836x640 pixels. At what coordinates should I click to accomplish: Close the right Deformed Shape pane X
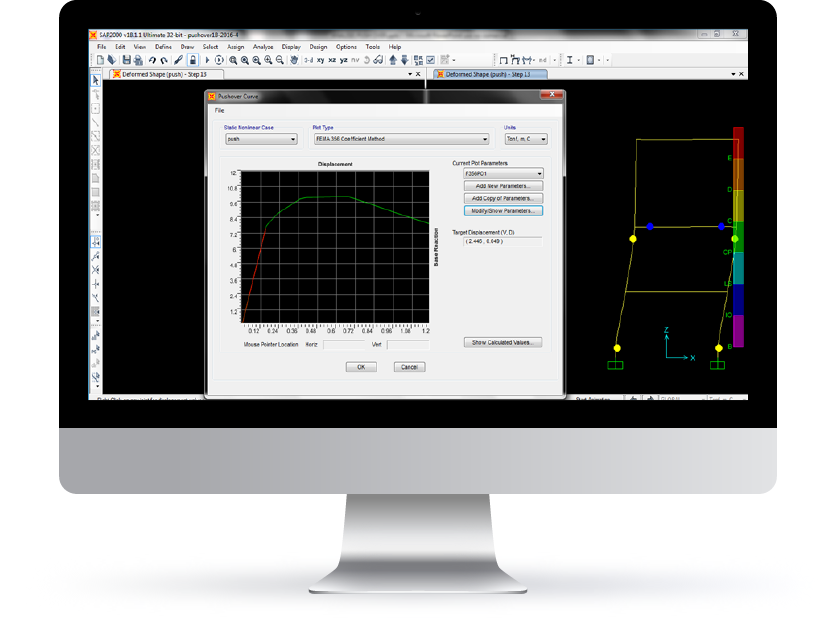coord(741,74)
